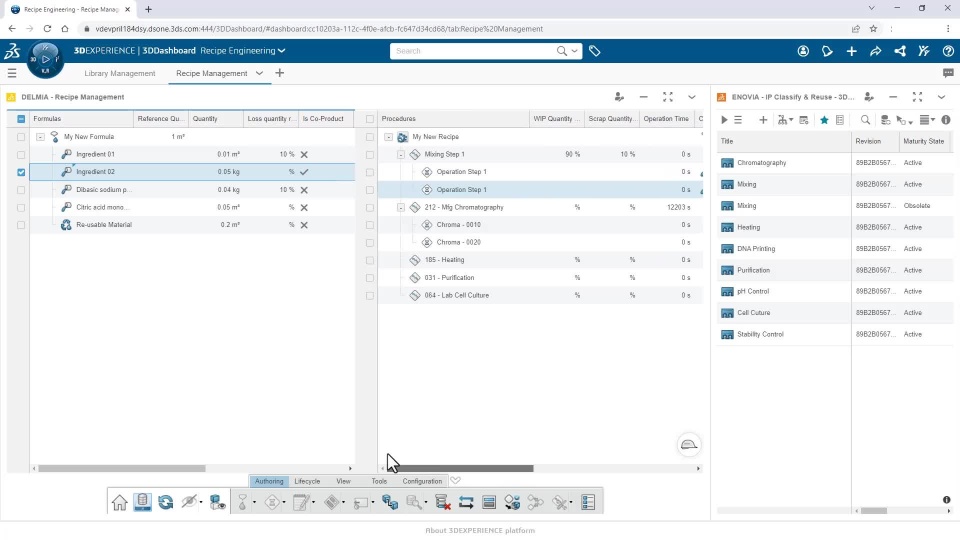
Task: Check the Dibasic sodium row checkbox
Action: [x=21, y=190]
